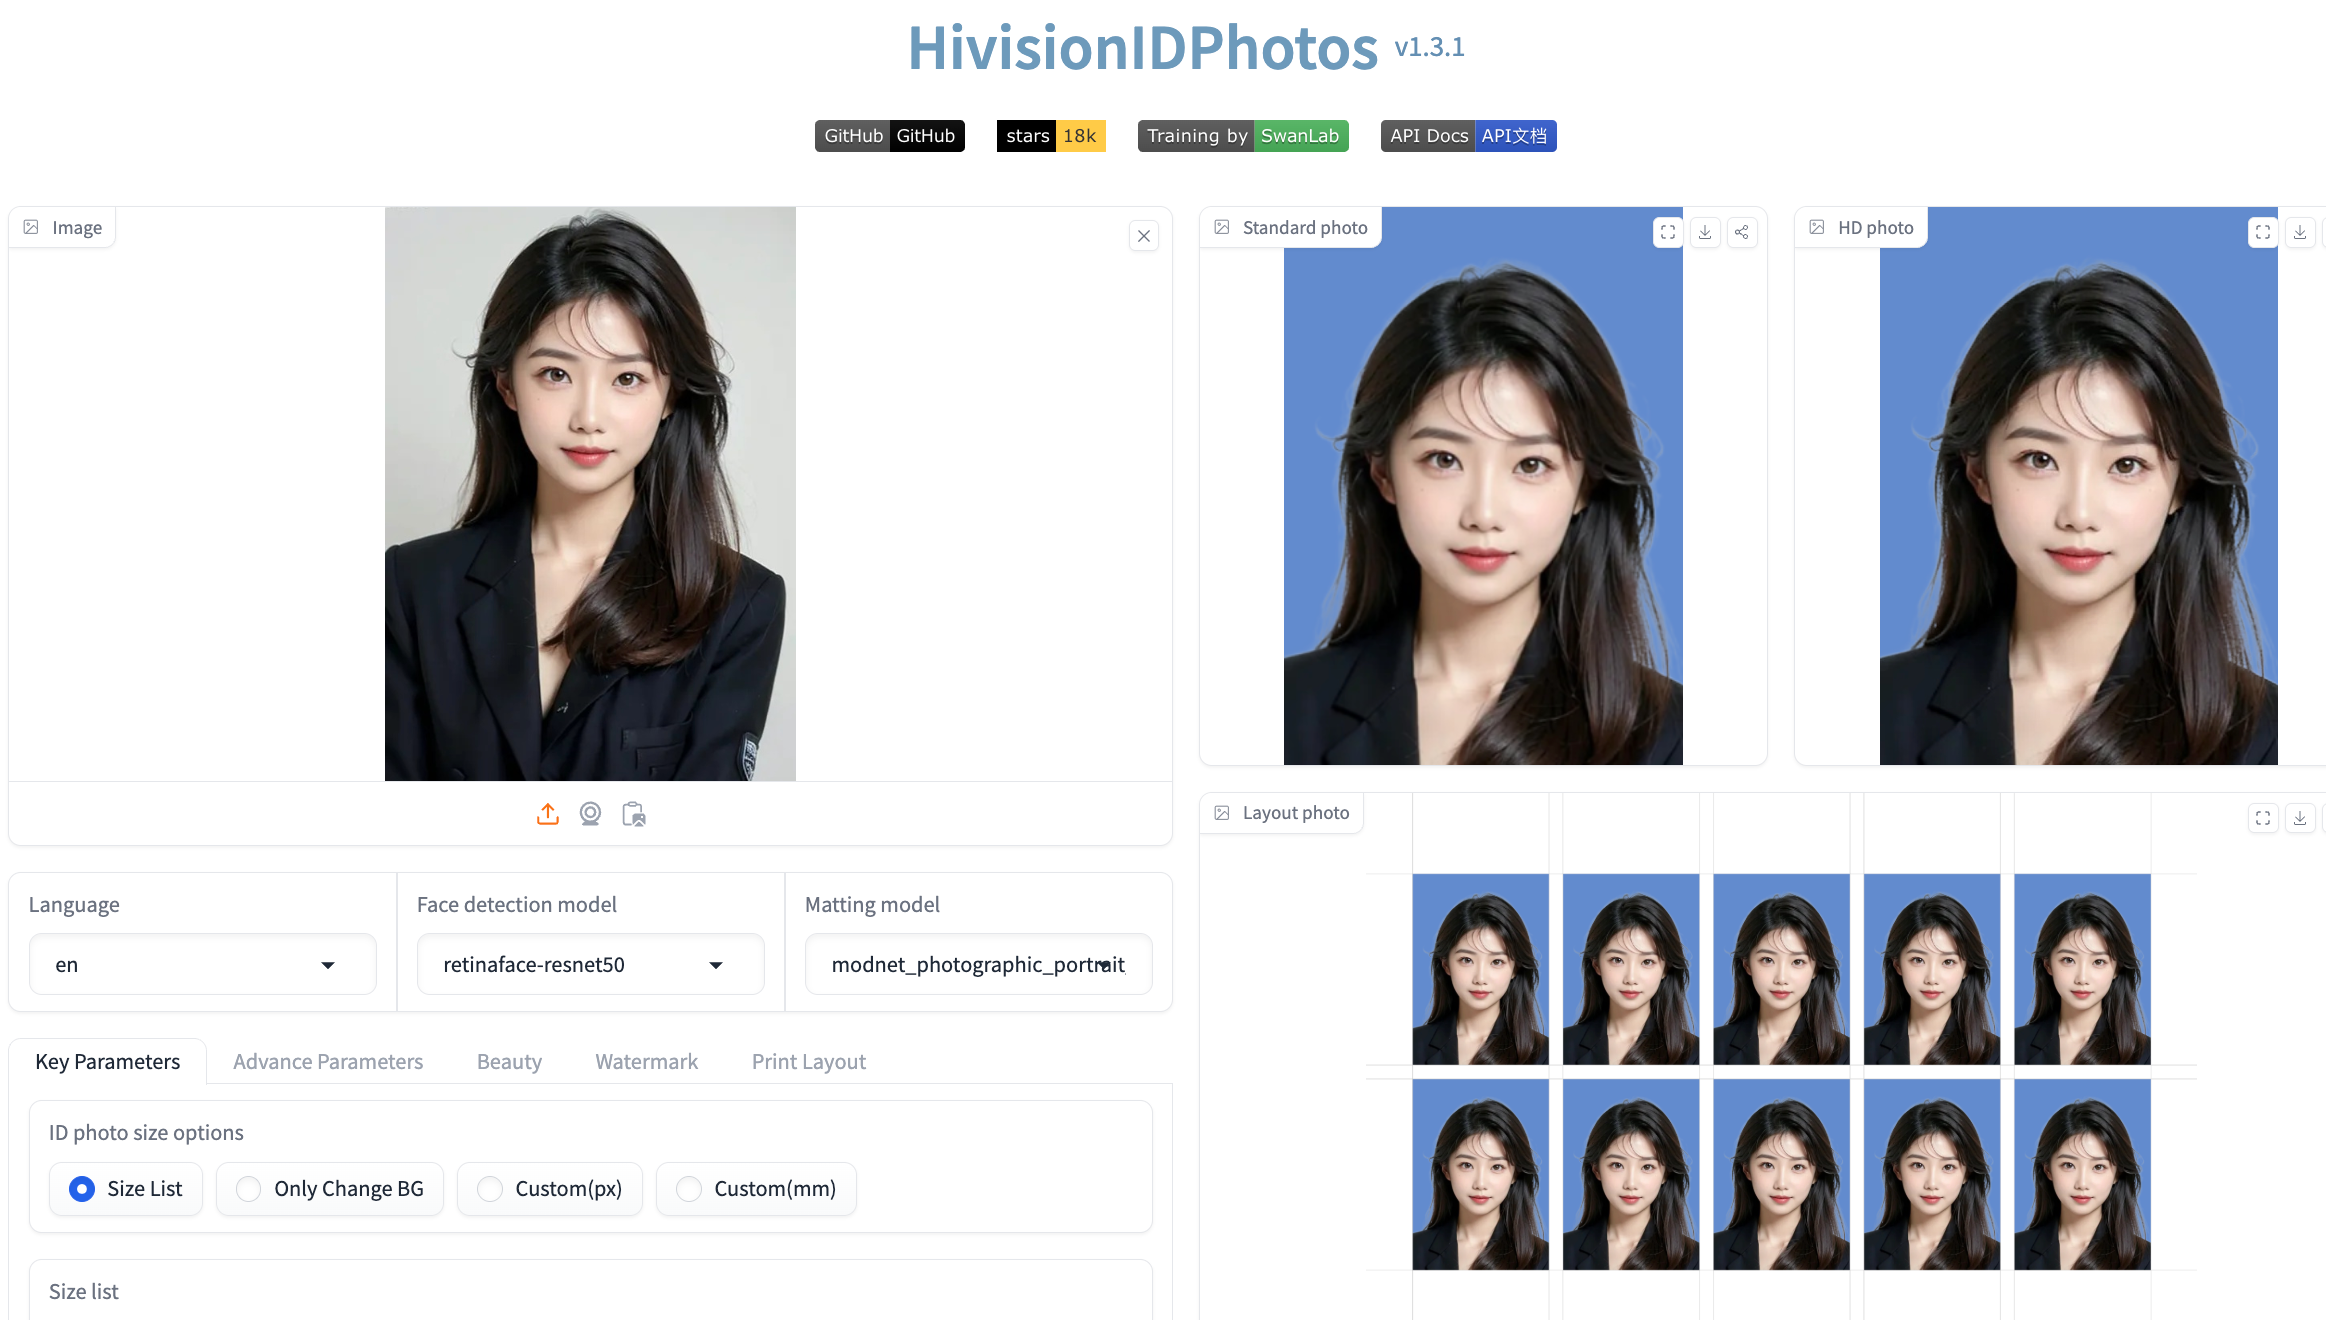Remove the uploaded input image
The image size is (2326, 1320).
pos(1144,236)
